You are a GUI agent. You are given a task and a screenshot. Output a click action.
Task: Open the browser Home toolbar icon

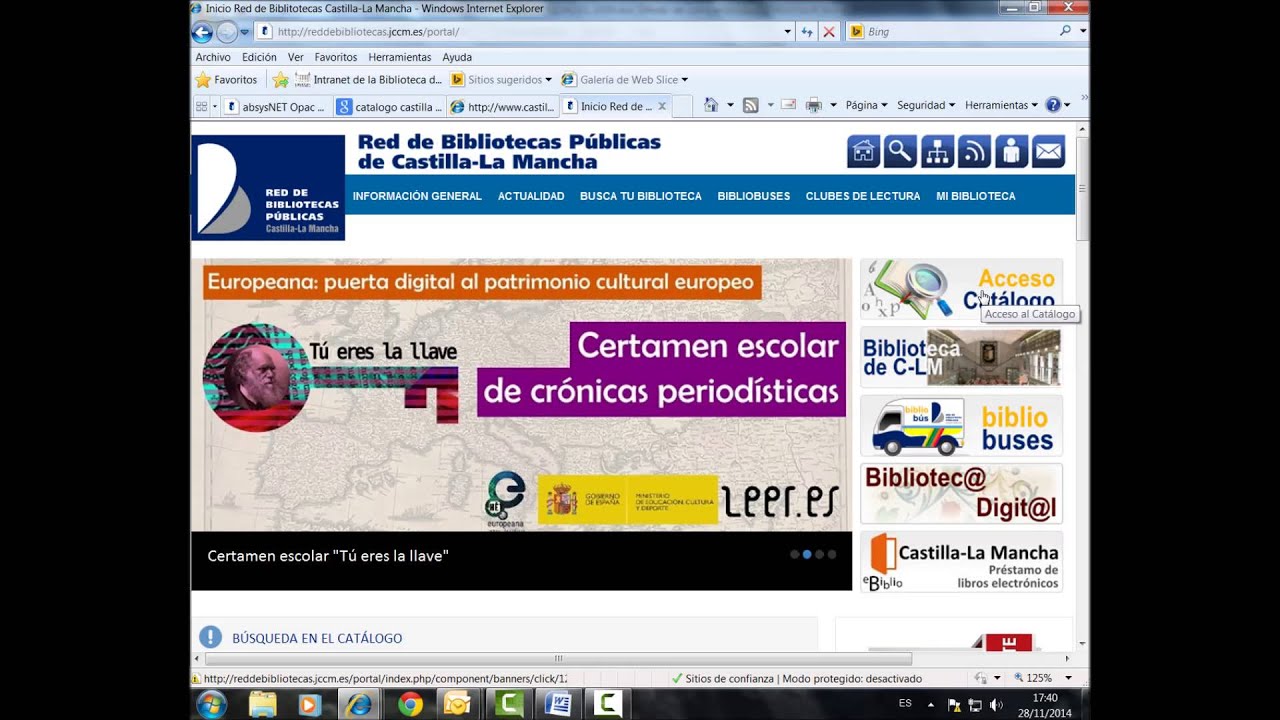point(711,105)
